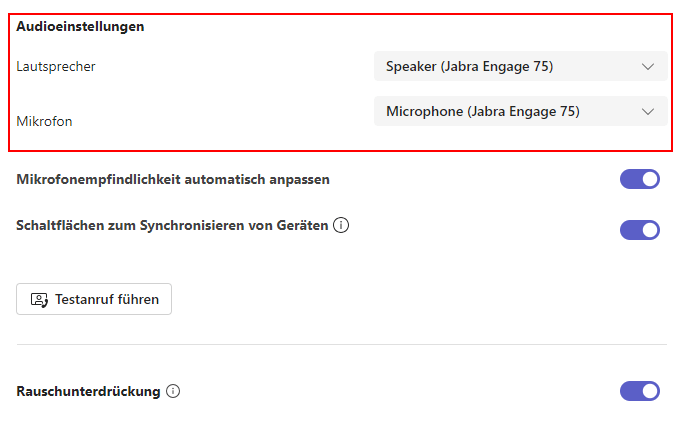681x425 pixels.
Task: Click the info icon next to Rauschunterdrückung
Action: tap(173, 391)
